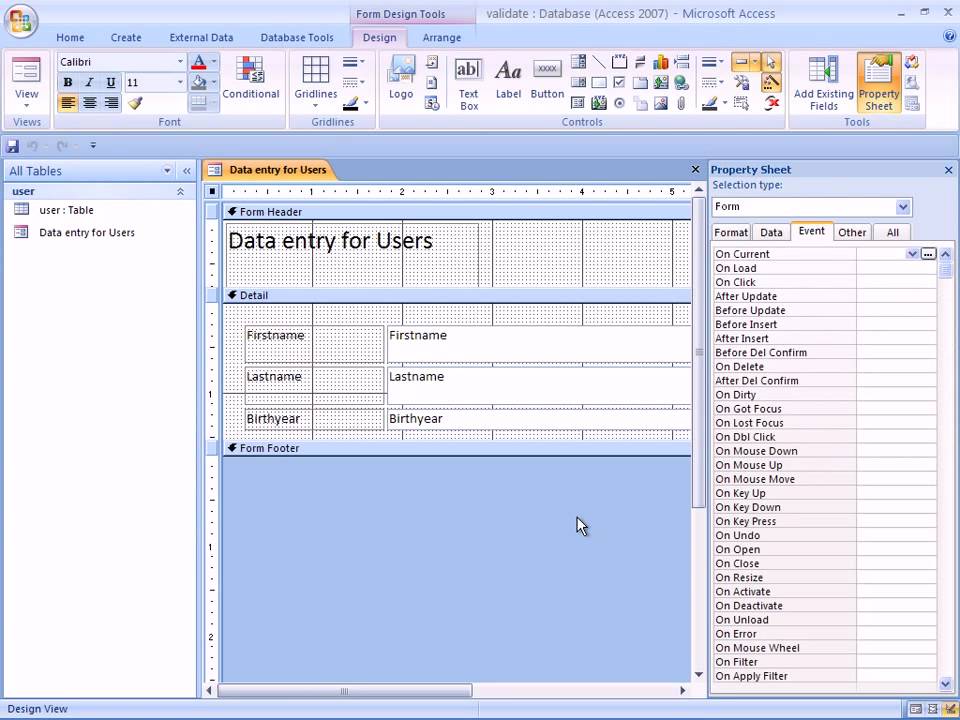This screenshot has height=720, width=960.
Task: Close the Data entry for Users document tab
Action: pyautogui.click(x=695, y=170)
